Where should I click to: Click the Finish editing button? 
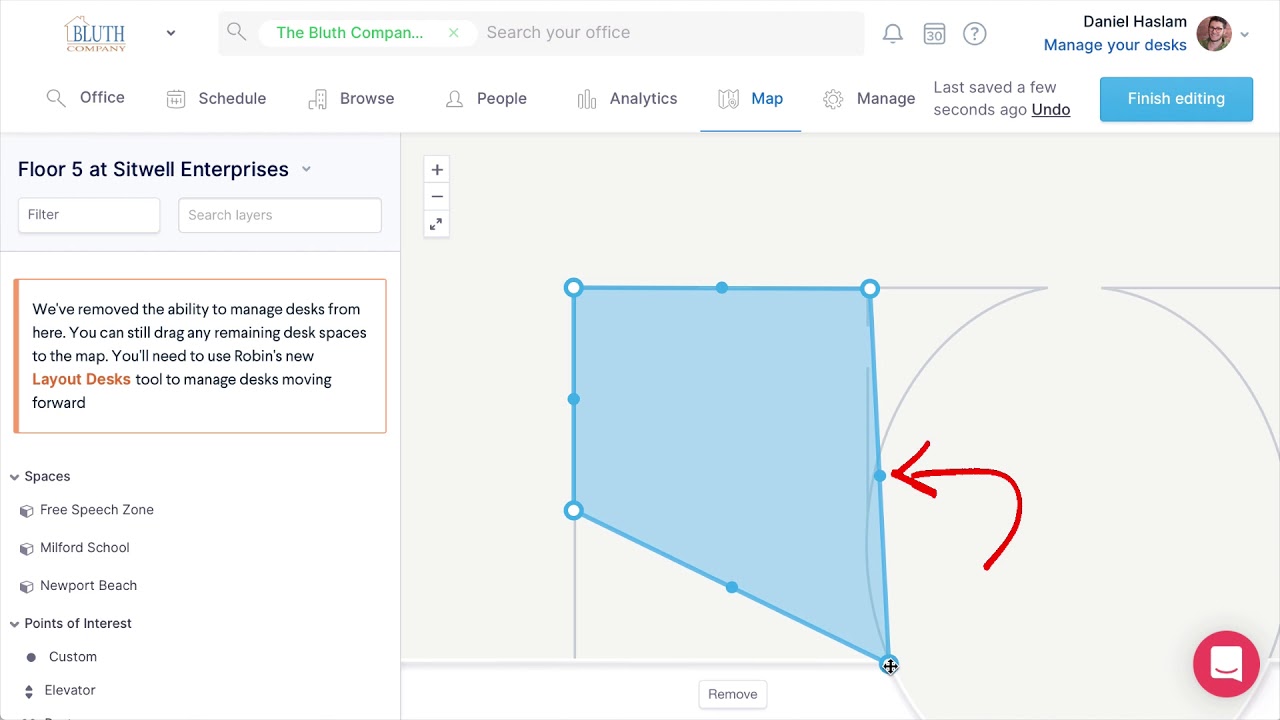tap(1176, 99)
